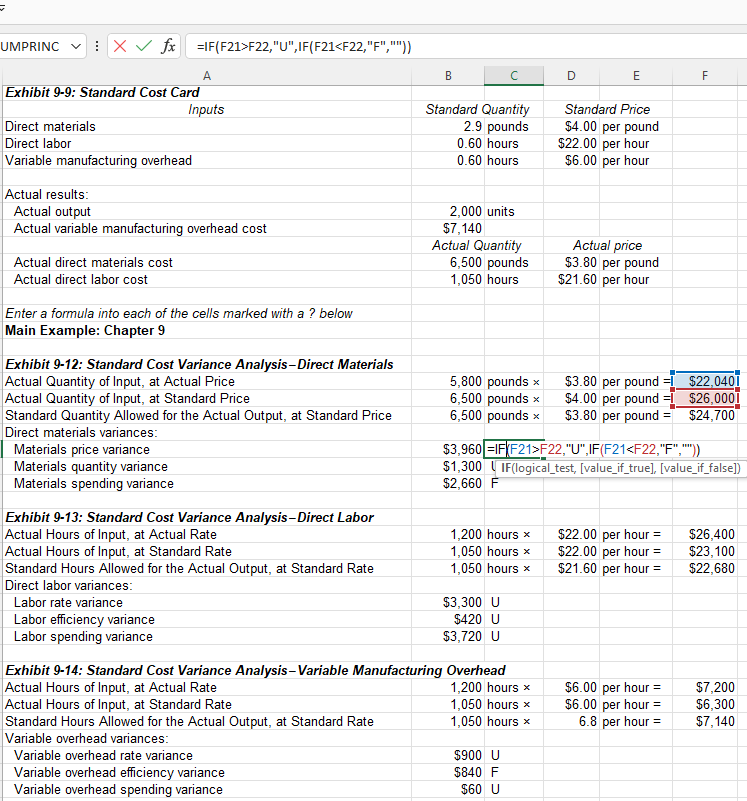Click the $21.60 actual price cell

point(571,279)
